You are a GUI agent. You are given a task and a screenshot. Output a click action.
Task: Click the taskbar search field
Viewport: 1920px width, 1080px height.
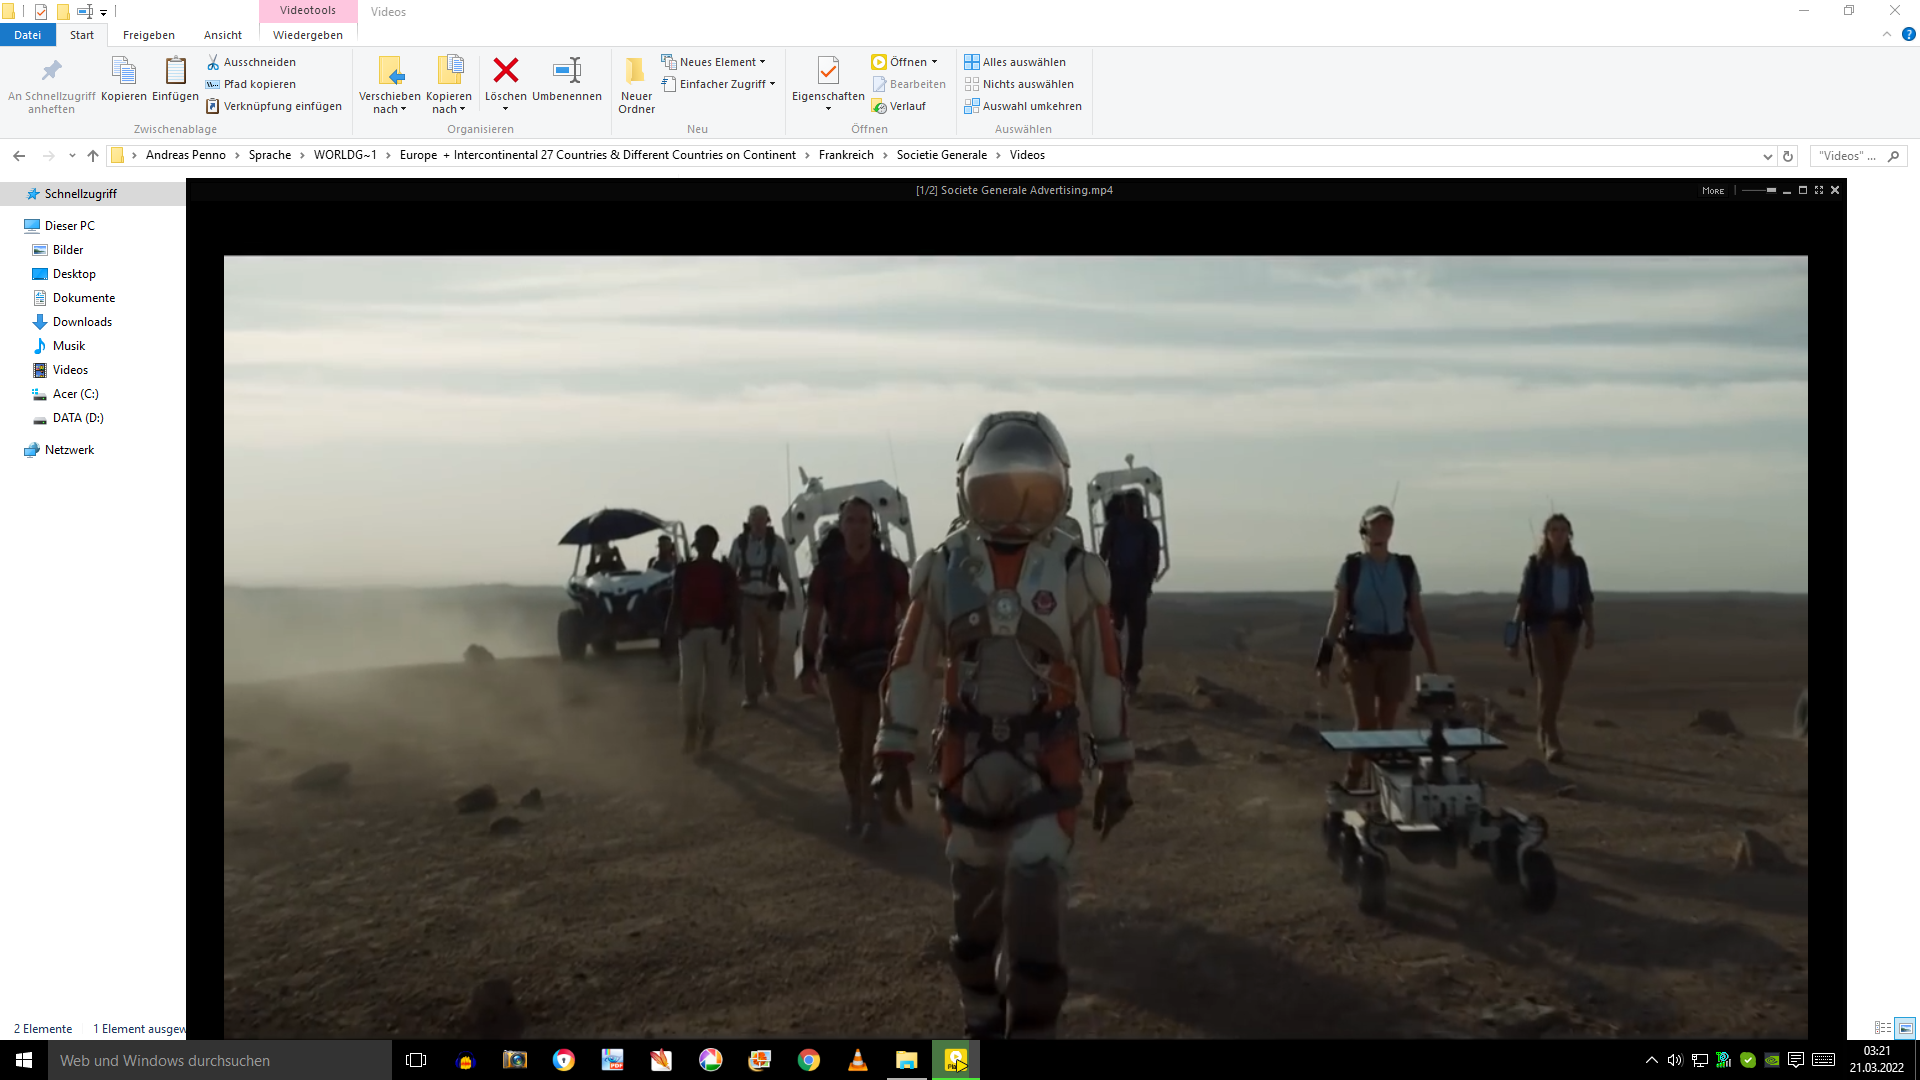tap(220, 1060)
